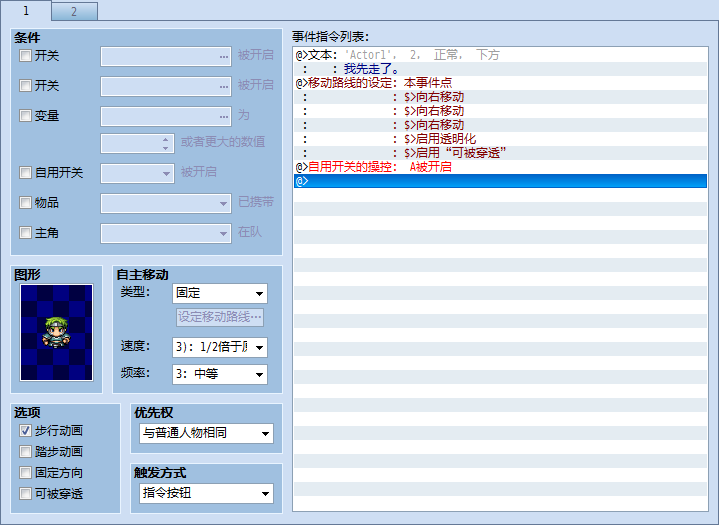Enable the 自用开关 condition checkbox
The image size is (719, 525).
(x=25, y=172)
